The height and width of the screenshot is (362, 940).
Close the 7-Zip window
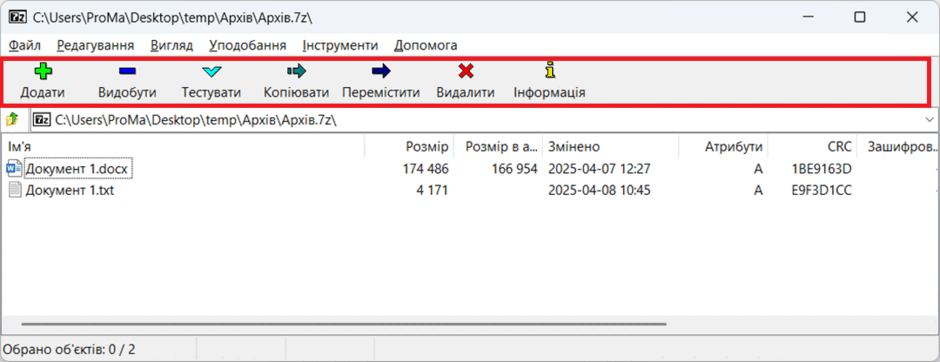point(912,17)
